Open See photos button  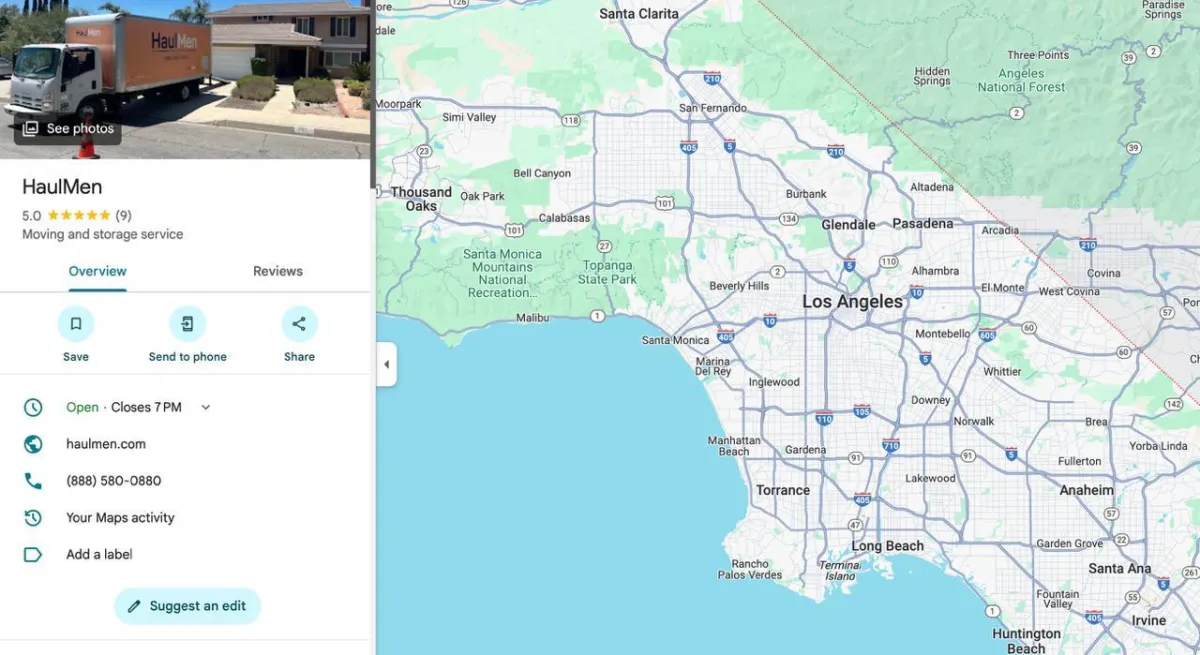point(68,129)
